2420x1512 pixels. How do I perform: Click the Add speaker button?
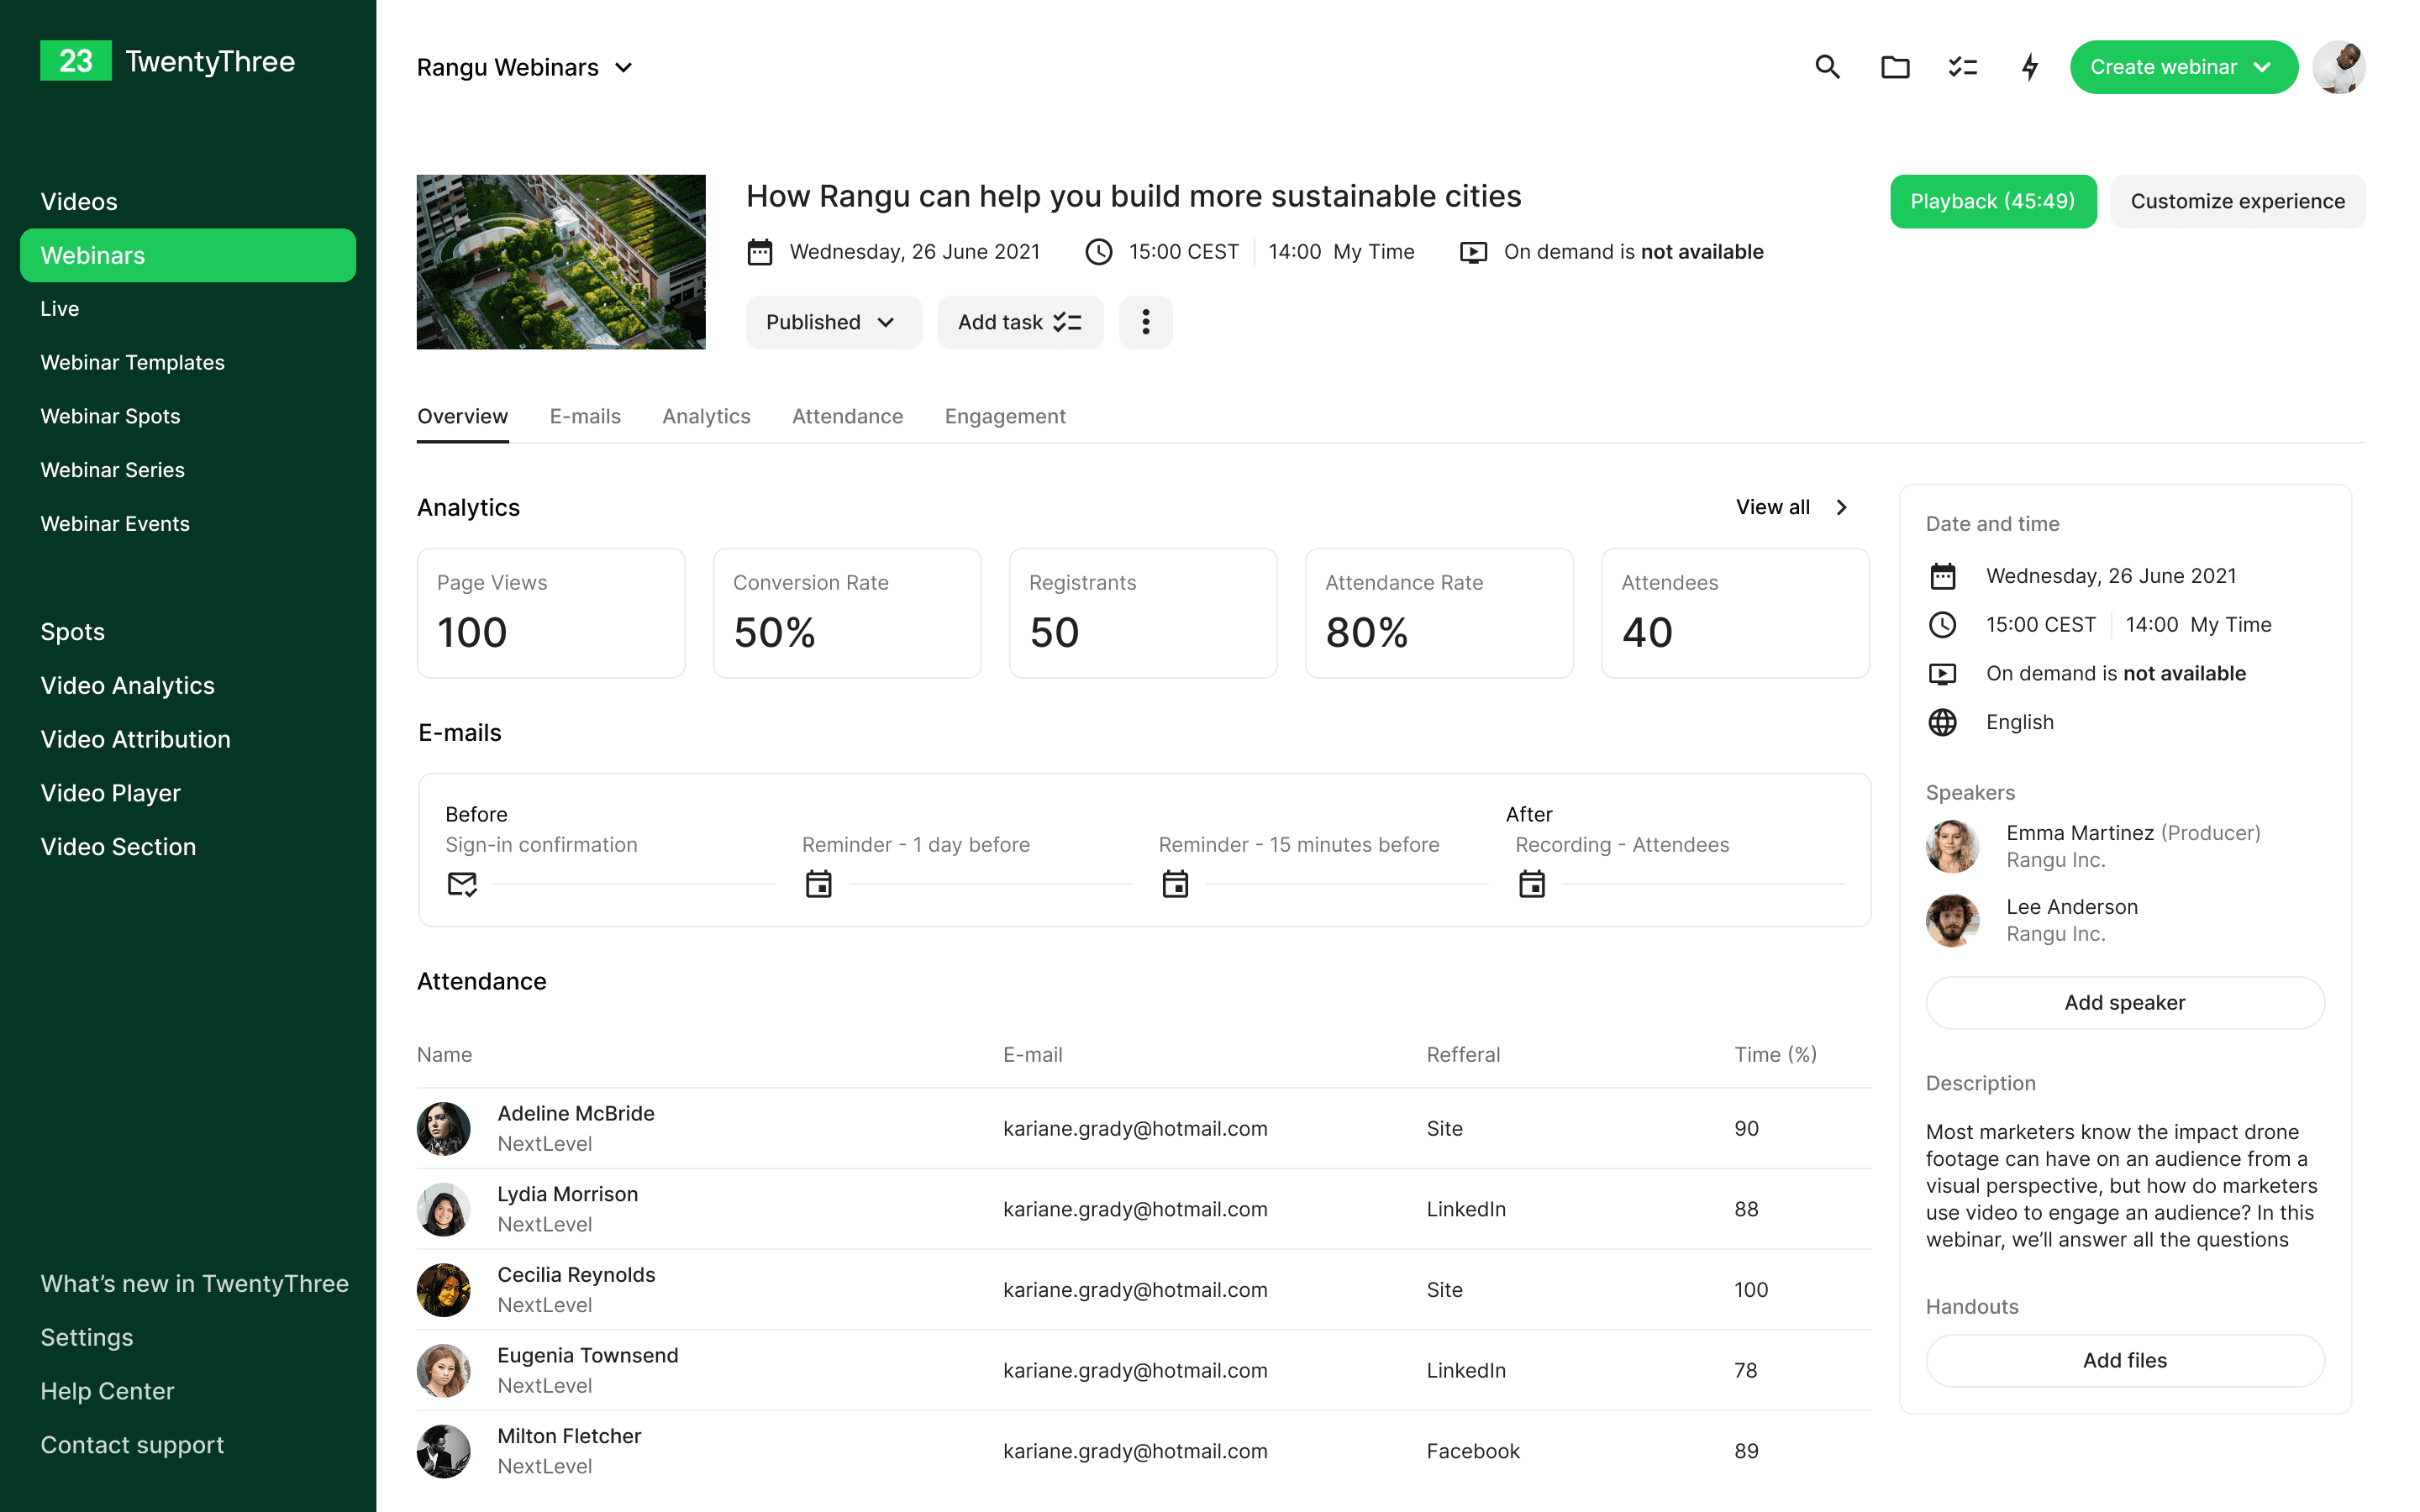pyautogui.click(x=2125, y=1003)
